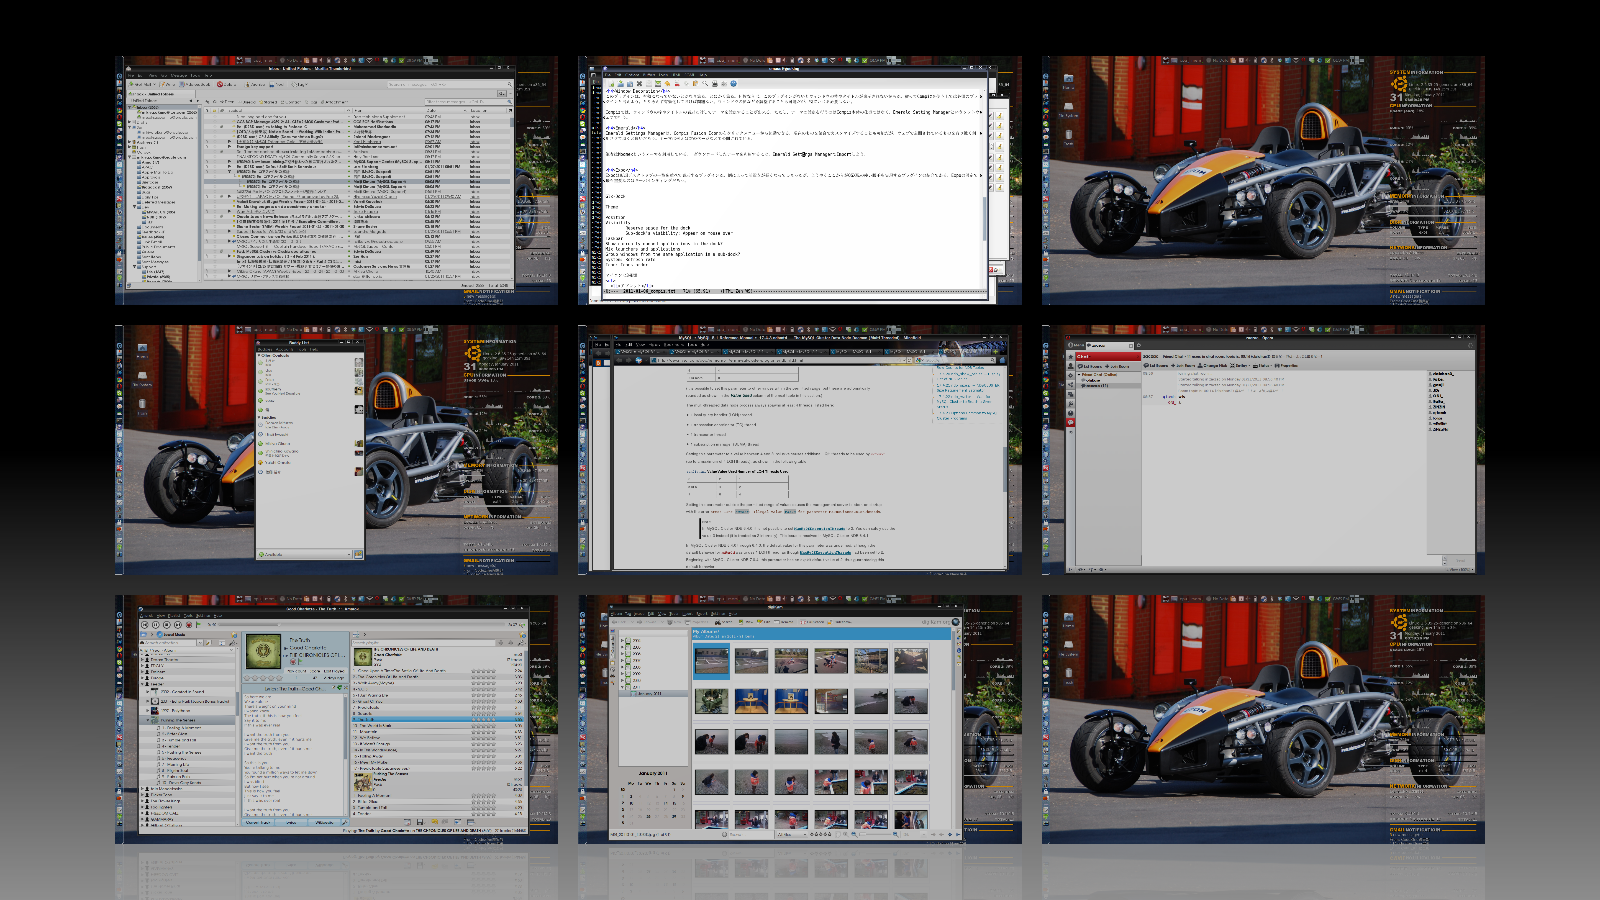This screenshot has width=1600, height=900.
Task: Open the Playlist menu in Amarok
Action: pyautogui.click(x=176, y=616)
